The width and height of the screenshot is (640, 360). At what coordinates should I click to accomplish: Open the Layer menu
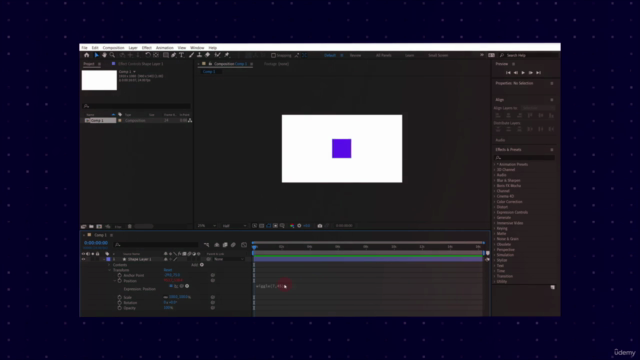click(x=133, y=48)
